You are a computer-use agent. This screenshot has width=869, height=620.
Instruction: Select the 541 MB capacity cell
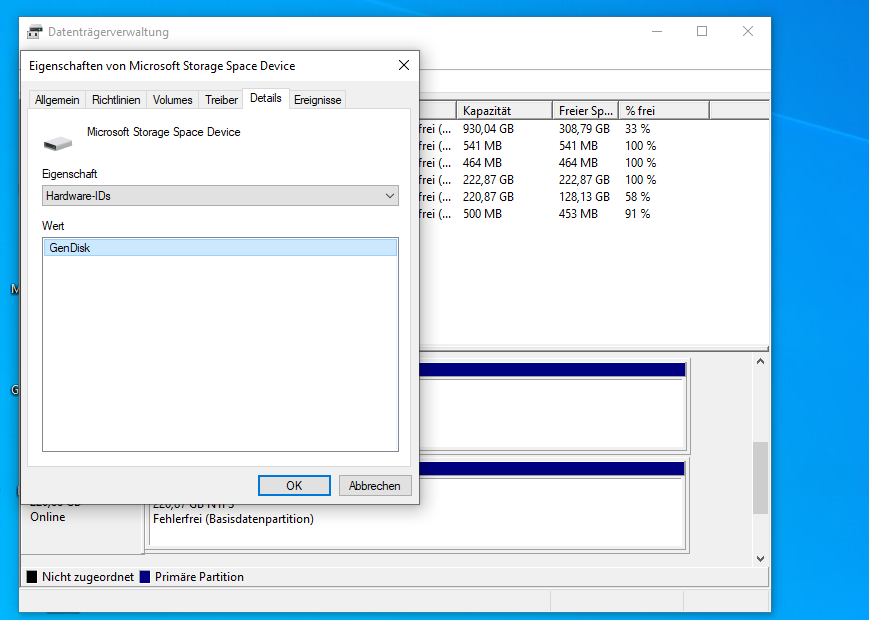pos(482,146)
